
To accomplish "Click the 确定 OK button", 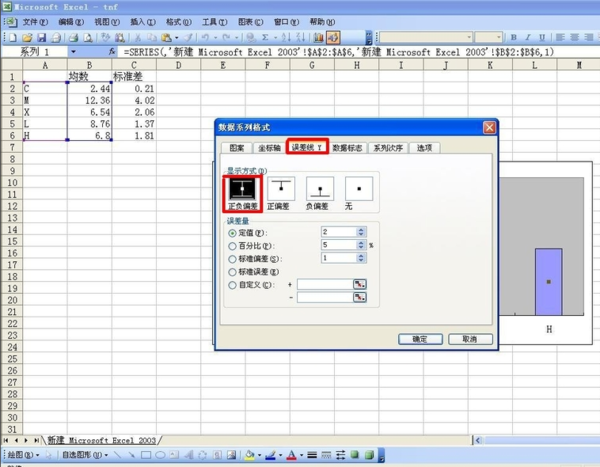I will click(x=420, y=339).
